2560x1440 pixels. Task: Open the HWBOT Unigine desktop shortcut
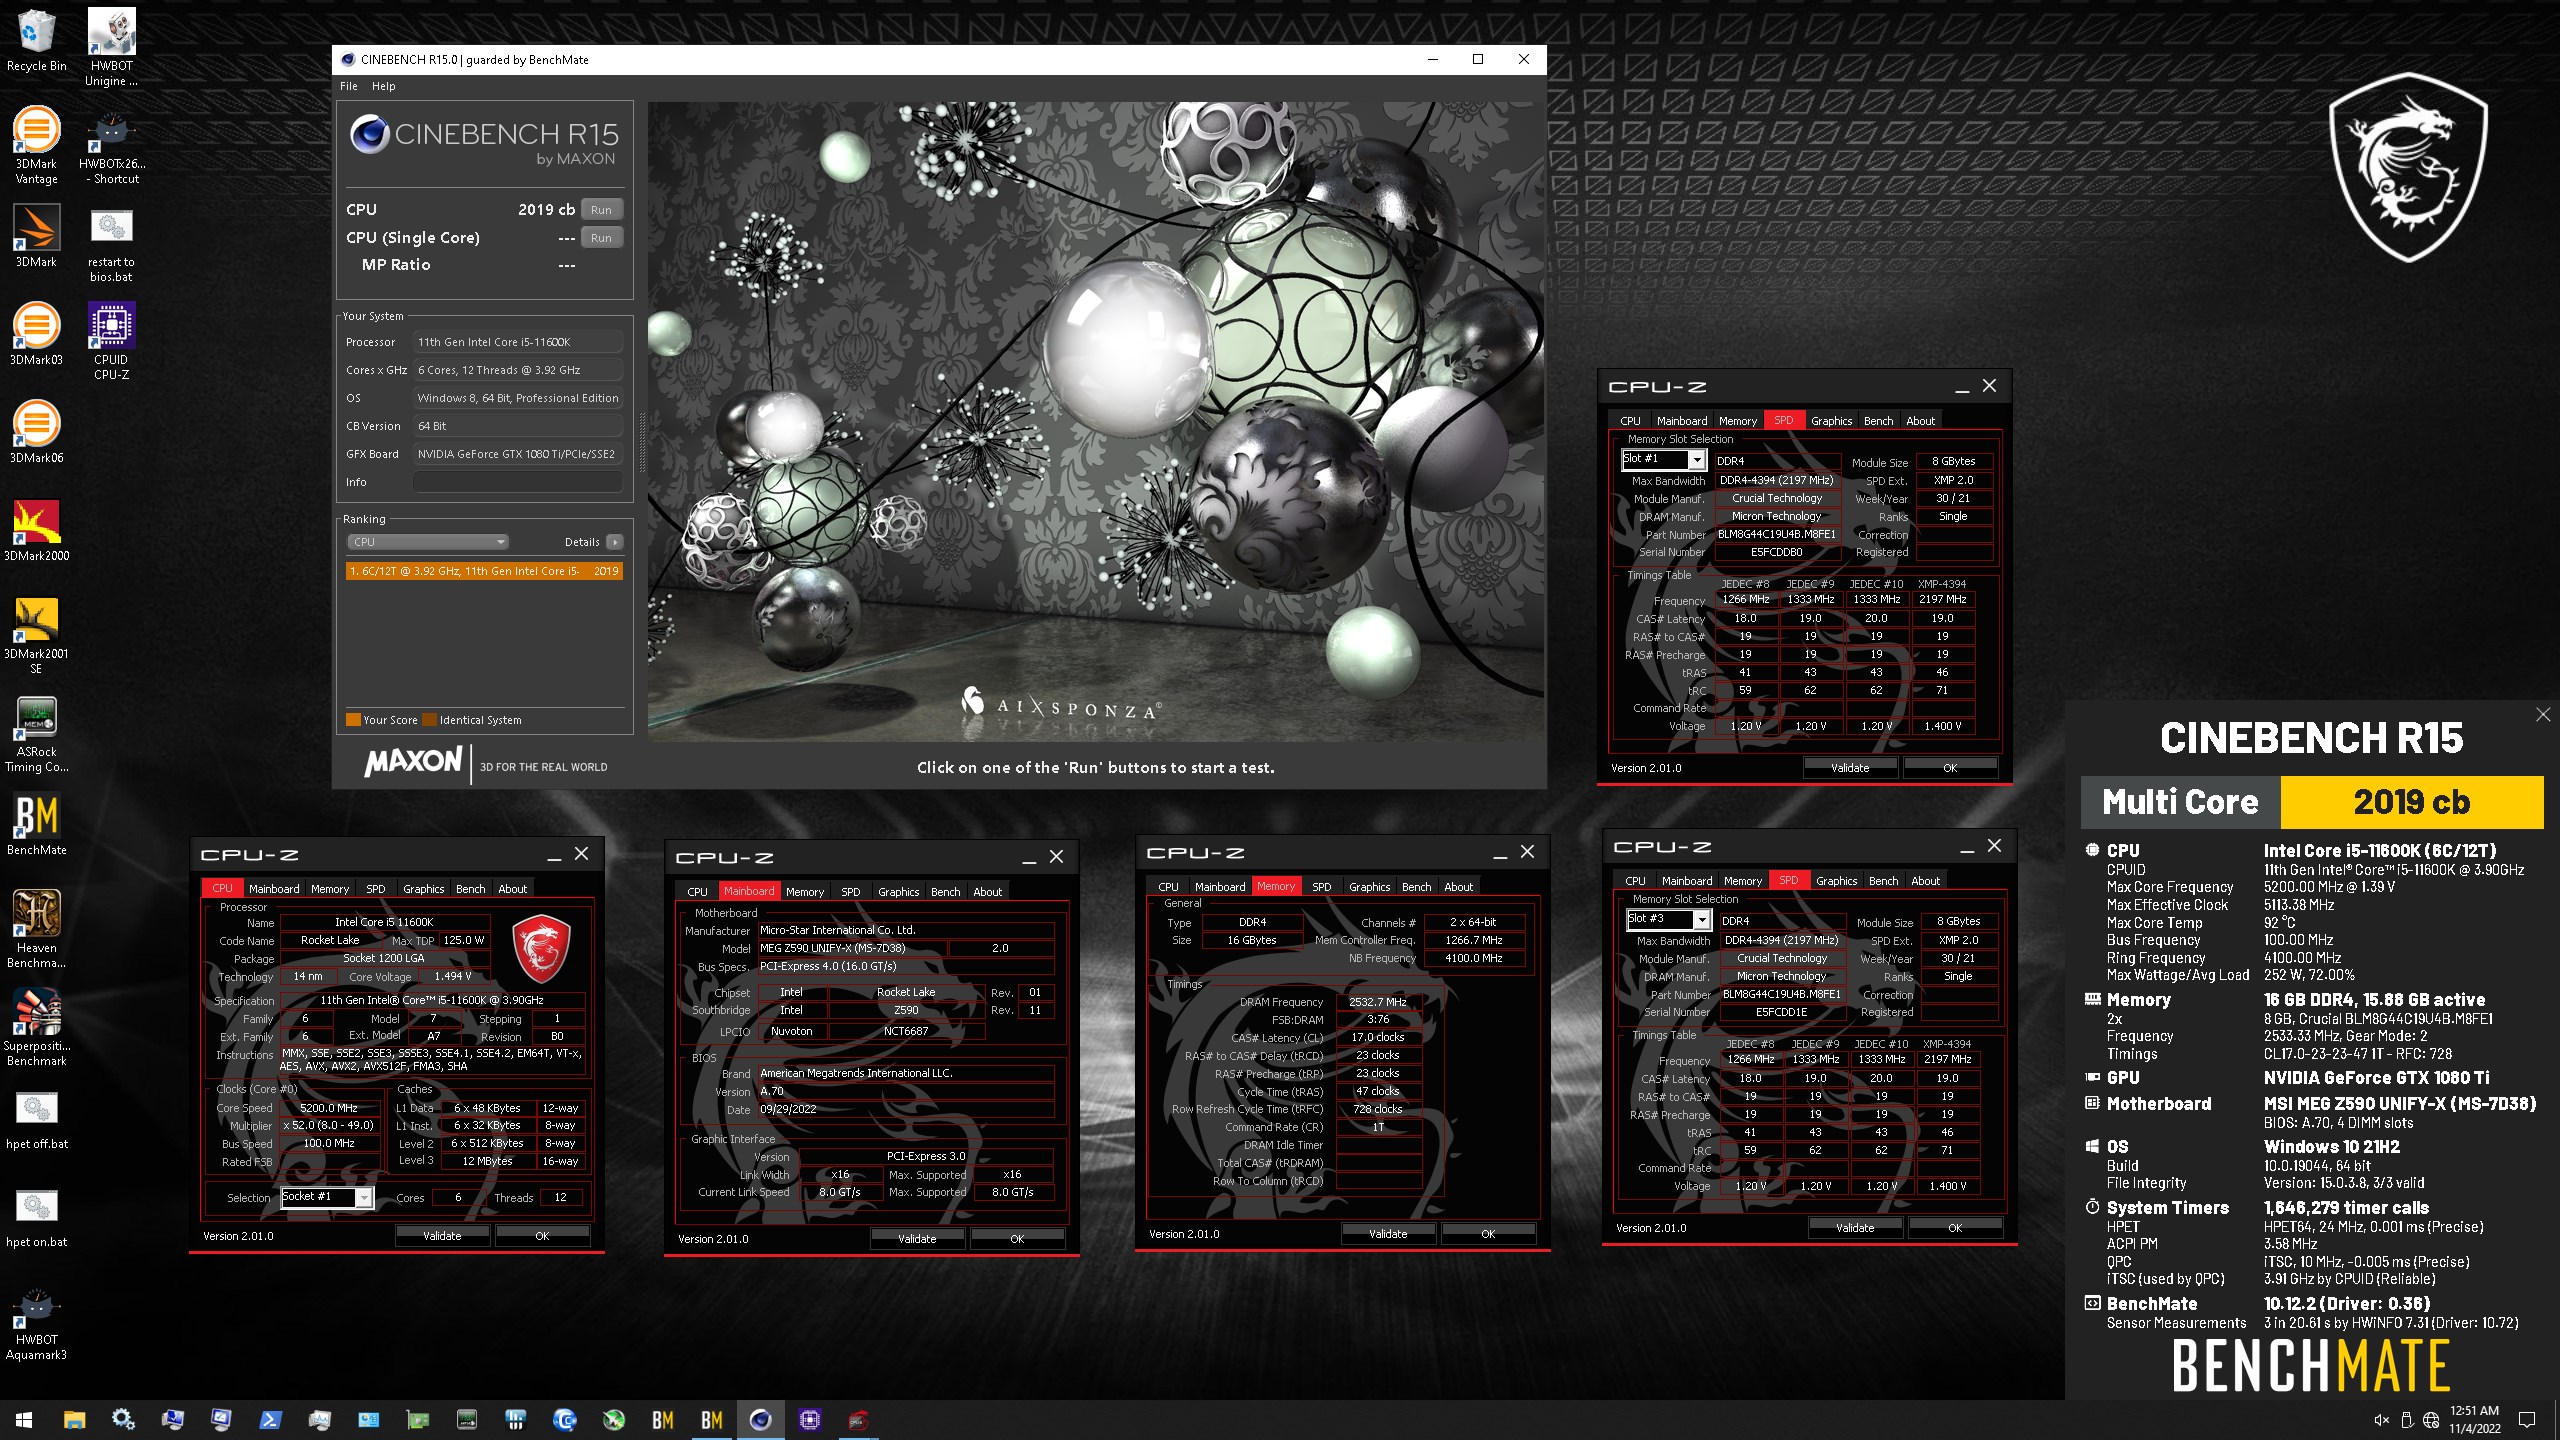tap(111, 47)
